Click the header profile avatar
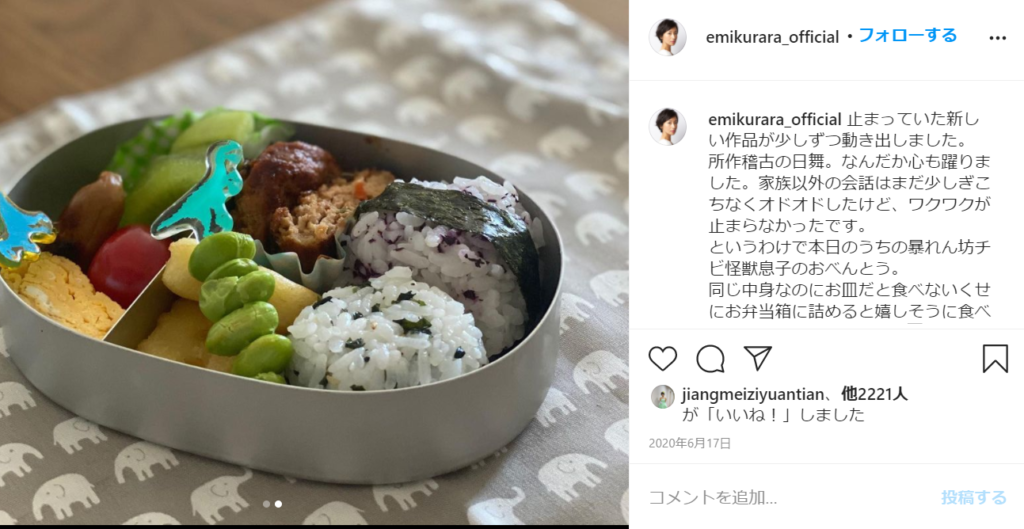The width and height of the screenshot is (1024, 529). pos(667,37)
